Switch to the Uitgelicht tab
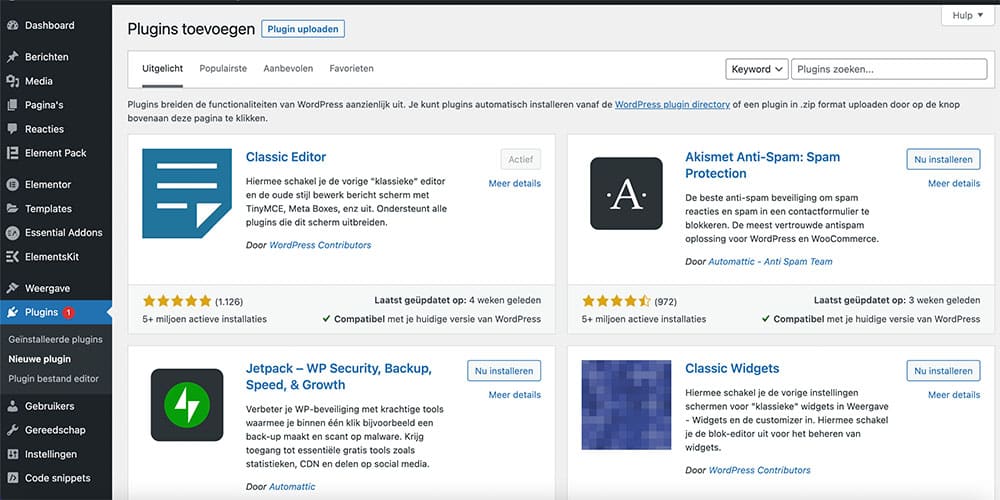The height and width of the screenshot is (500, 1000). 163,69
